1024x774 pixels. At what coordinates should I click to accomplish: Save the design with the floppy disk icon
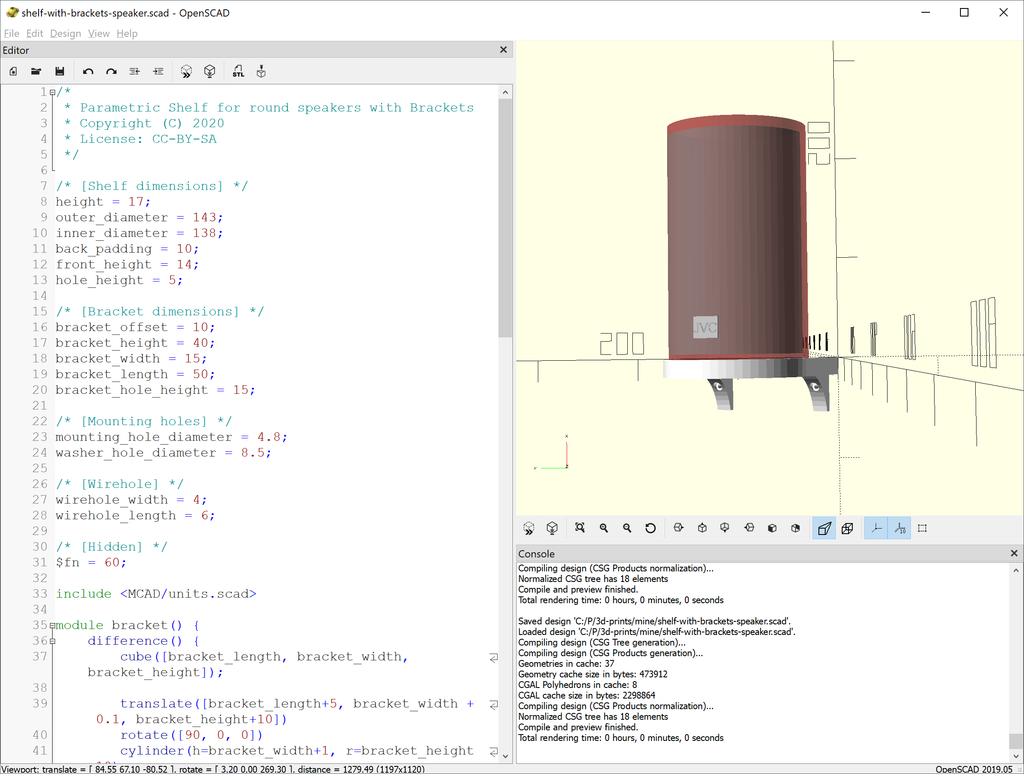(60, 72)
